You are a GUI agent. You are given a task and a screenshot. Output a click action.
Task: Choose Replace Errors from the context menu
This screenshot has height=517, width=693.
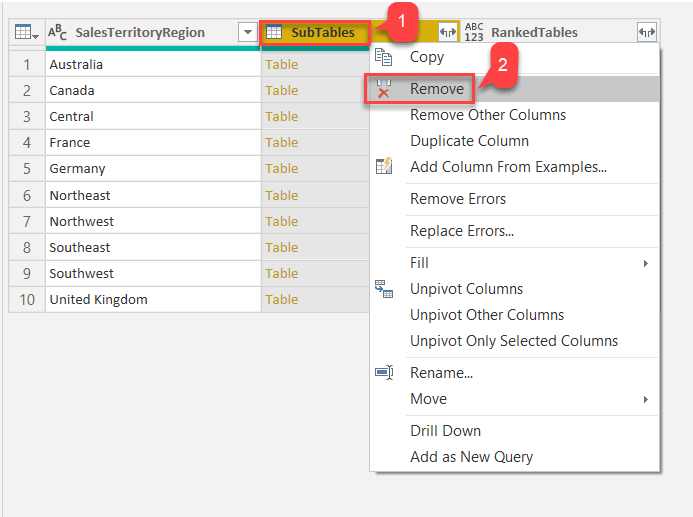[x=462, y=231]
